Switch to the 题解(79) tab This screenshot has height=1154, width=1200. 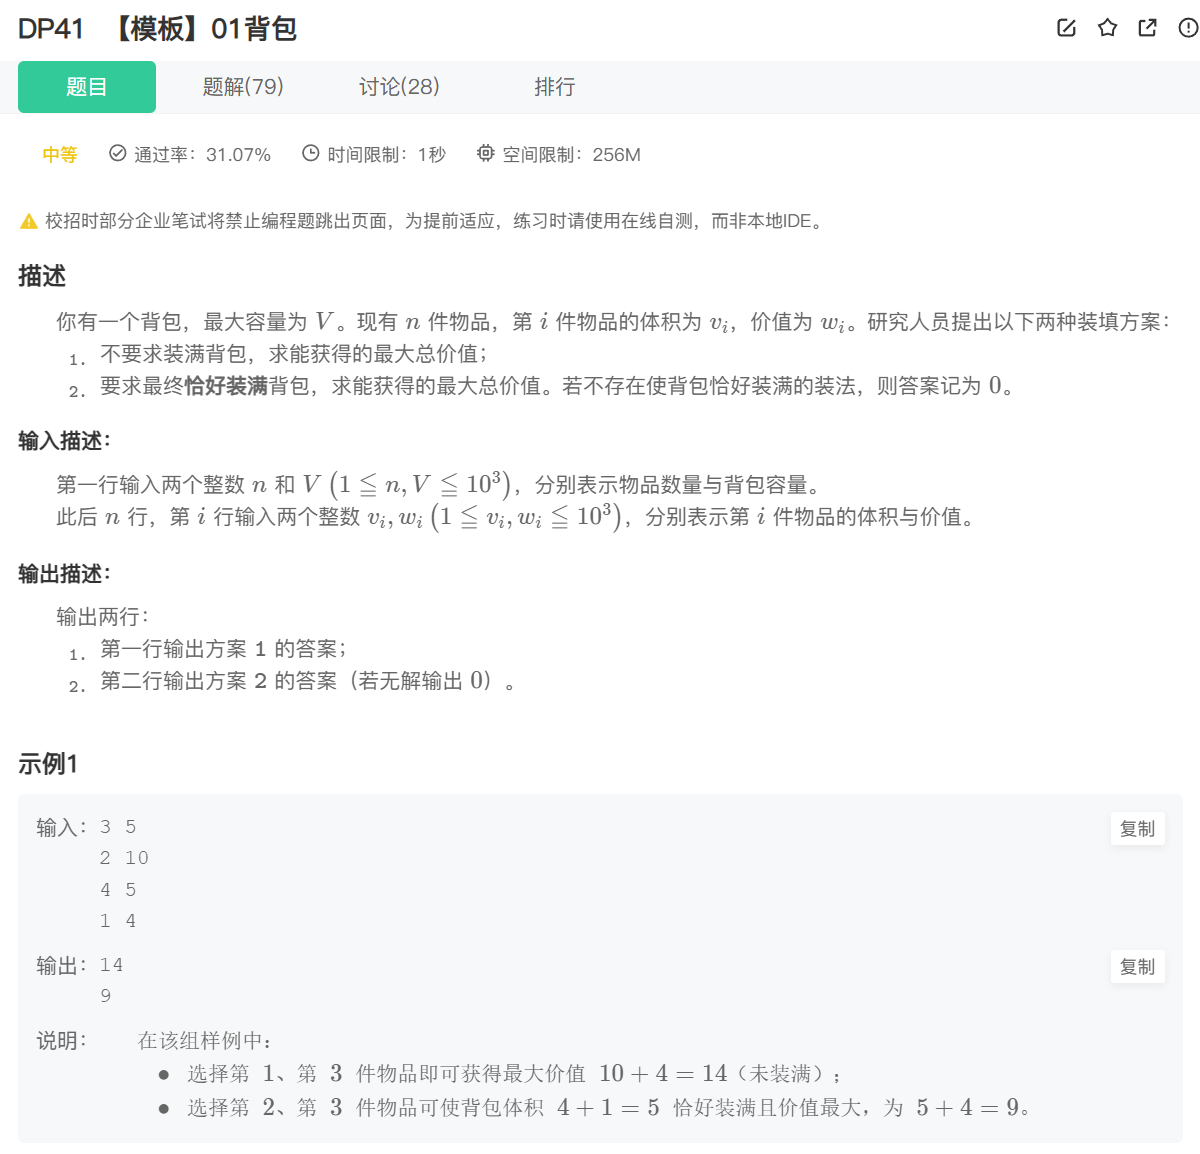(x=243, y=87)
